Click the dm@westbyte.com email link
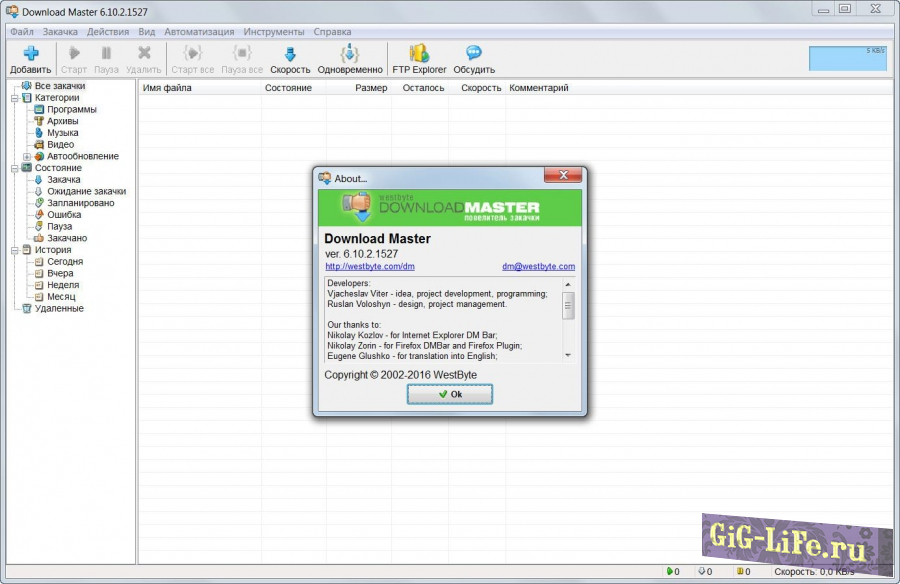The width and height of the screenshot is (900, 584). [x=538, y=267]
